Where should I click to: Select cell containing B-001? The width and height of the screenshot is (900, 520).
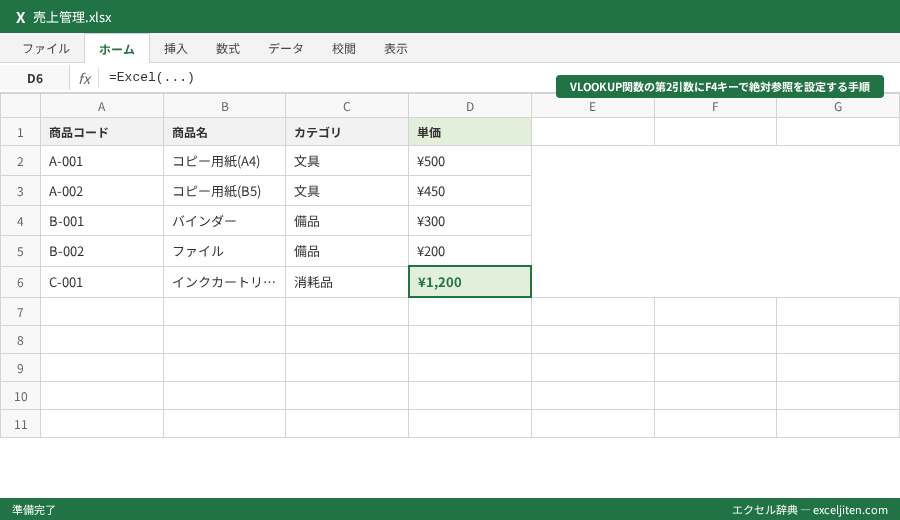pos(102,221)
